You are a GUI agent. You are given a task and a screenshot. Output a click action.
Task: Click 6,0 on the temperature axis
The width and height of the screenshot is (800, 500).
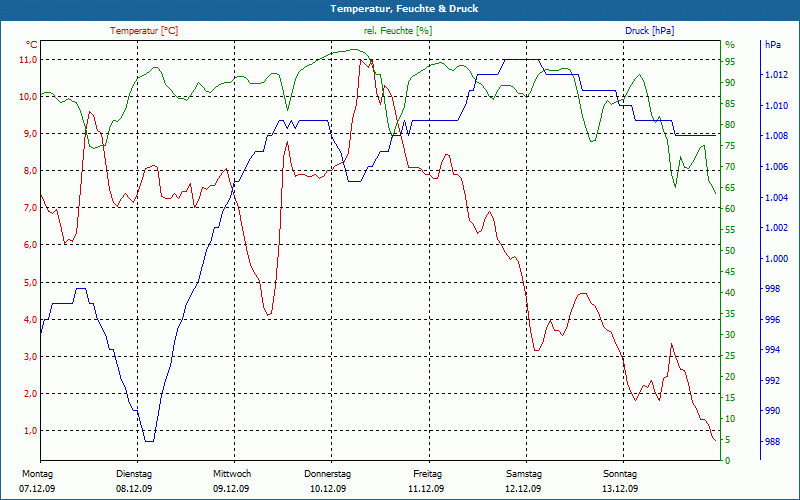click(30, 245)
